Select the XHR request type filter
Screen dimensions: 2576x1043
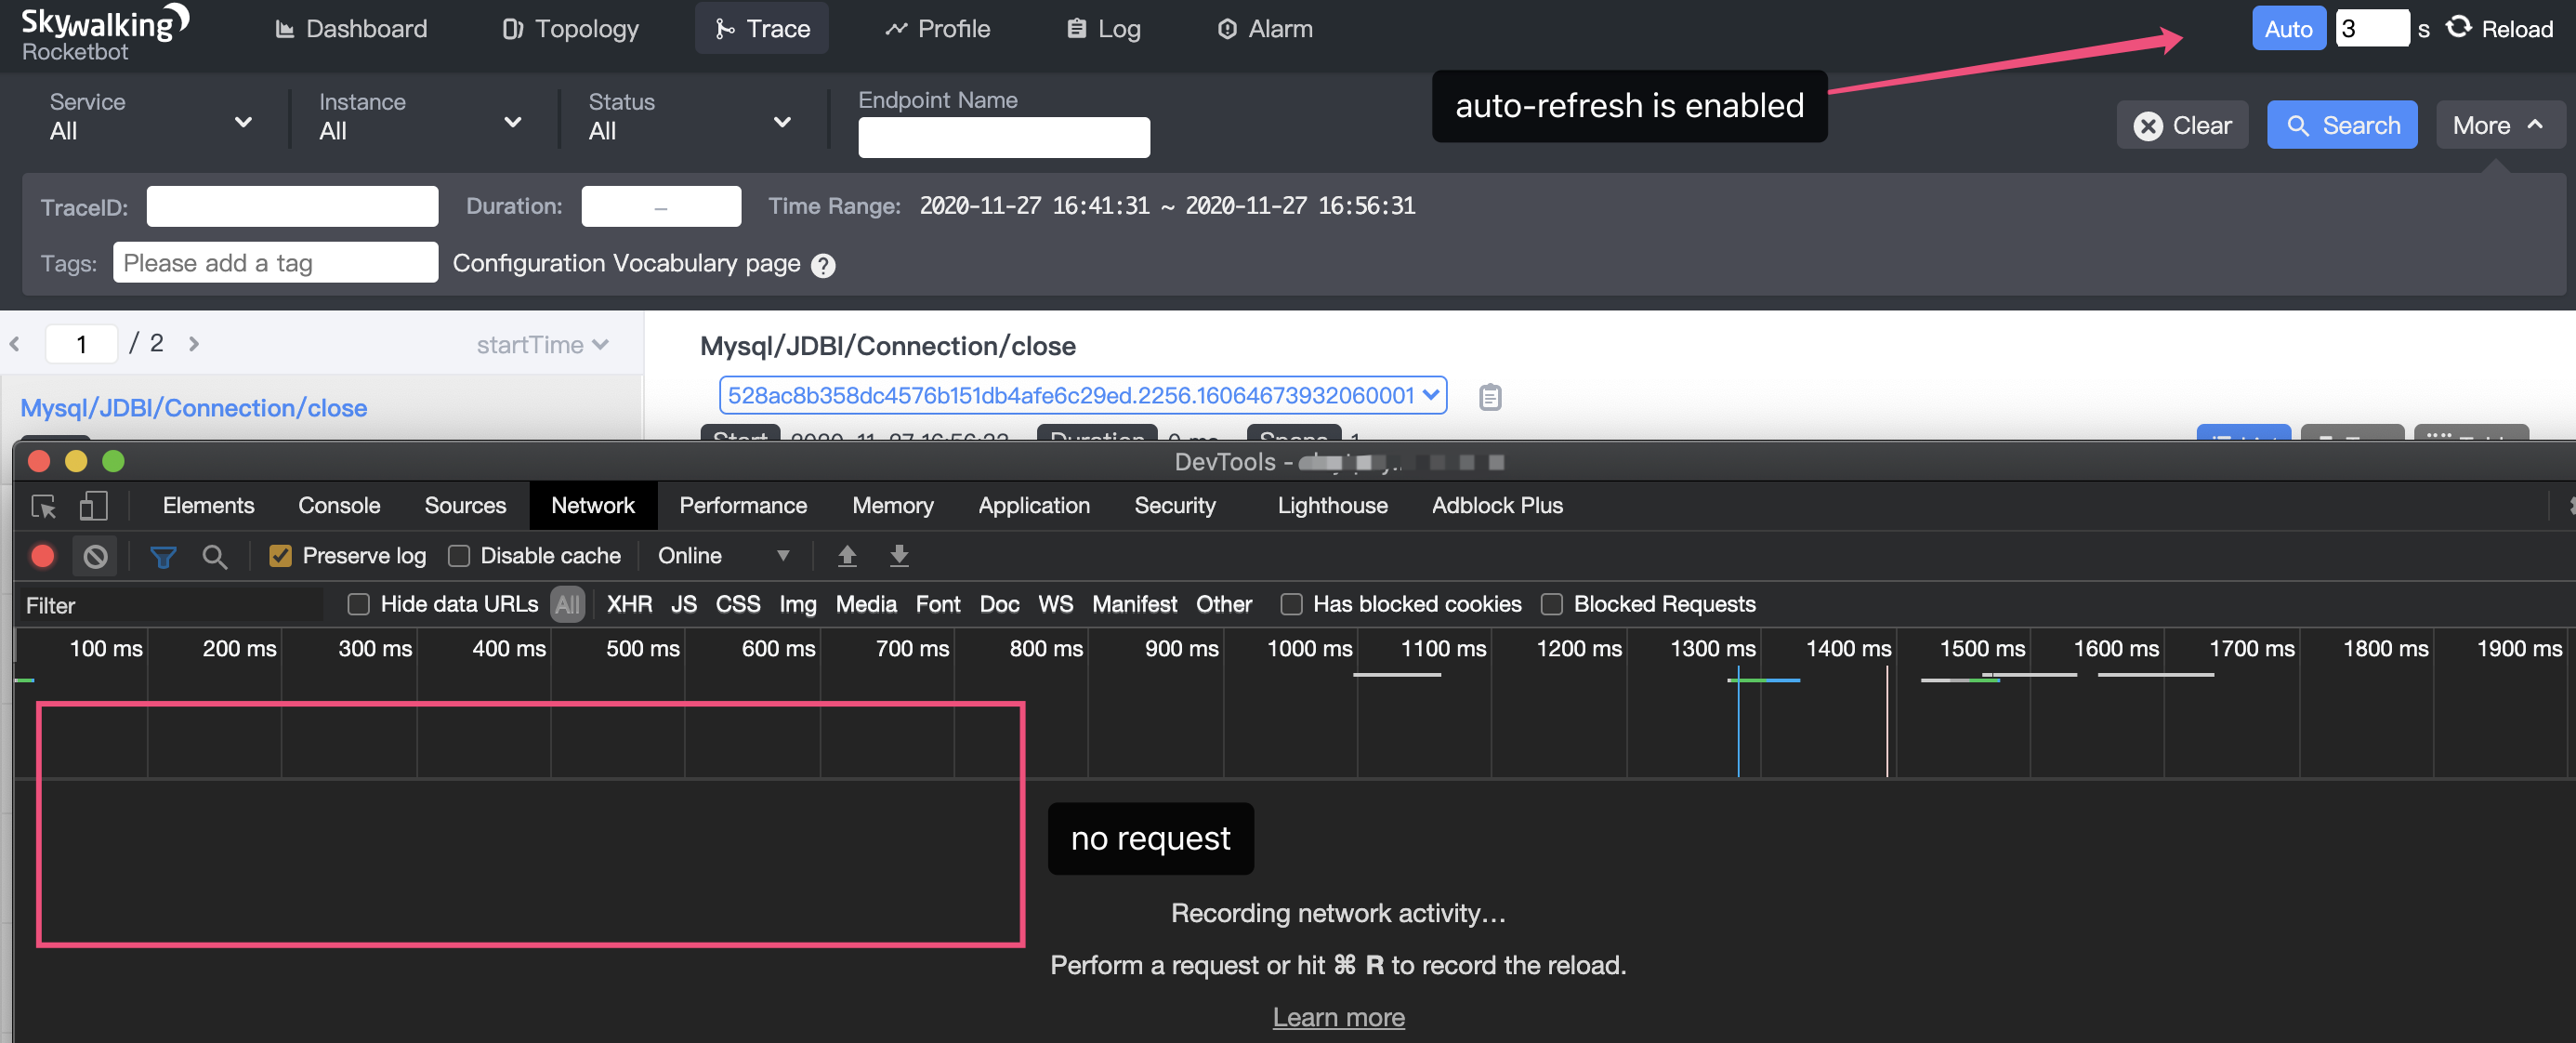click(629, 604)
